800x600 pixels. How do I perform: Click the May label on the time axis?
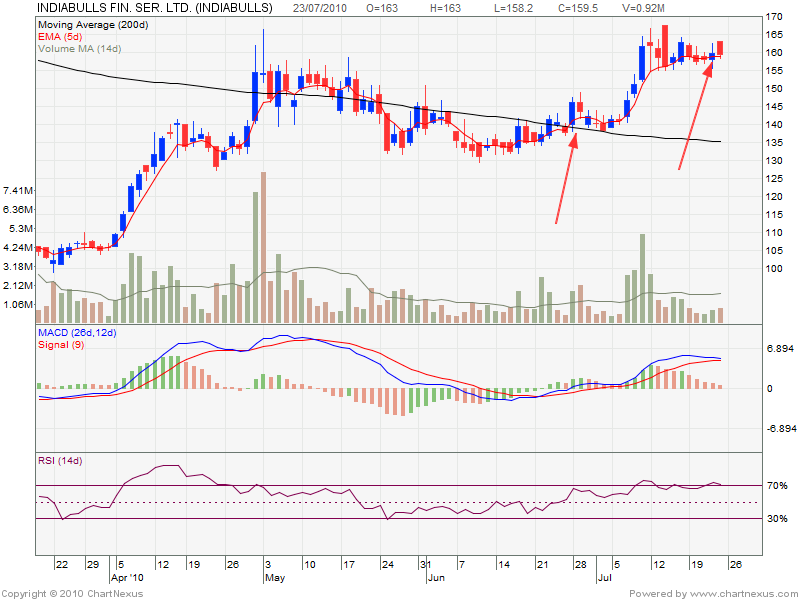[x=275, y=578]
